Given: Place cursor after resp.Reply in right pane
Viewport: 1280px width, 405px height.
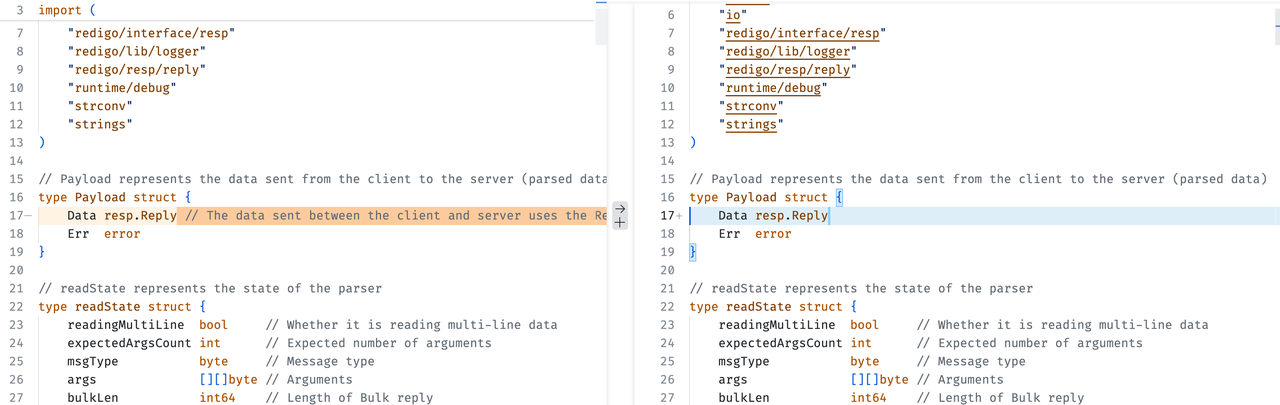Looking at the screenshot, I should [x=829, y=216].
